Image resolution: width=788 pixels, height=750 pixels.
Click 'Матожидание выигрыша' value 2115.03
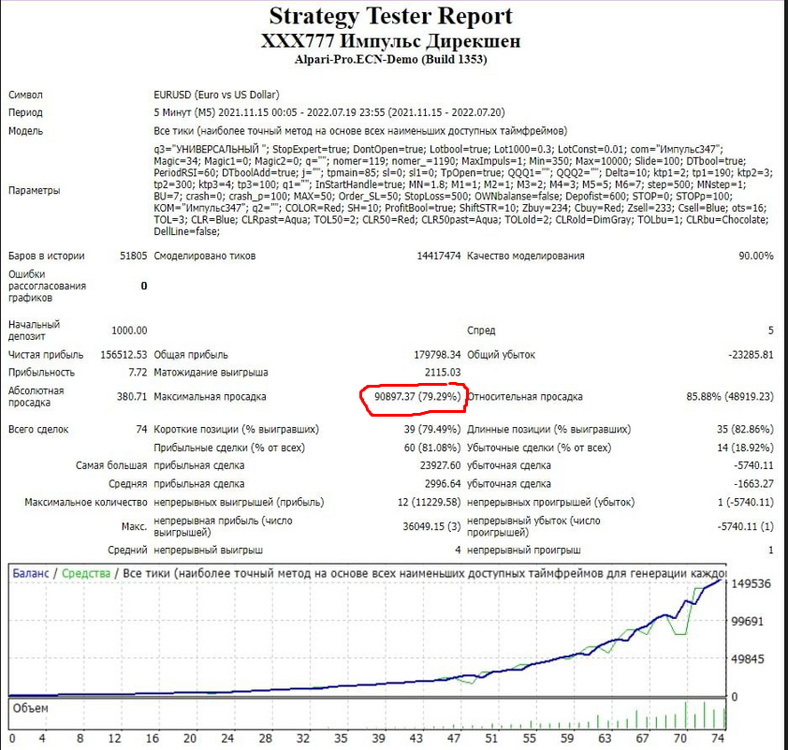pyautogui.click(x=443, y=372)
